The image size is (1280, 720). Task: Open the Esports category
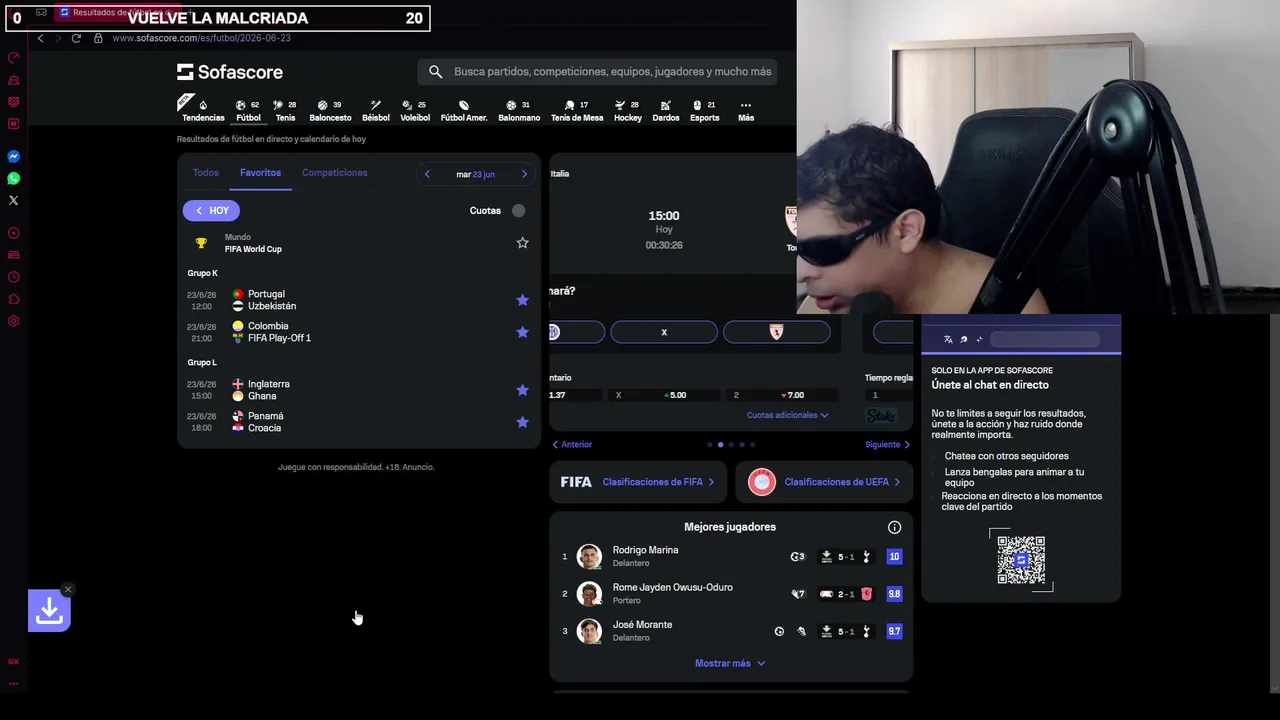tap(704, 110)
